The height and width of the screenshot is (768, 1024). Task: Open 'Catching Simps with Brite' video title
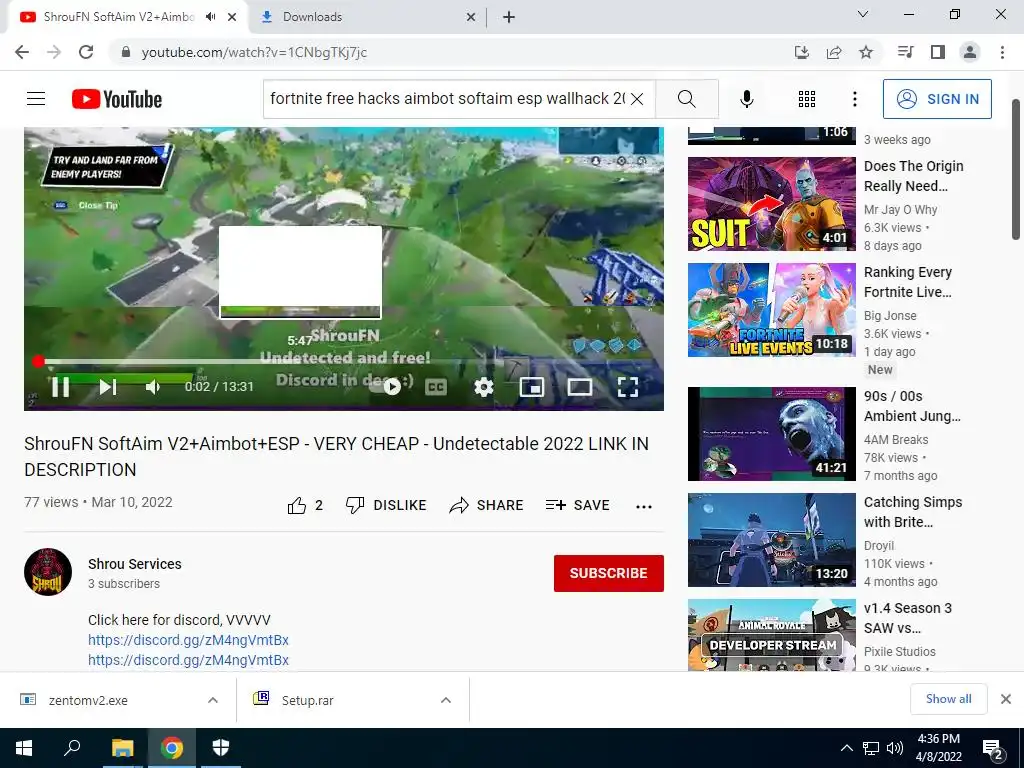pyautogui.click(x=912, y=512)
